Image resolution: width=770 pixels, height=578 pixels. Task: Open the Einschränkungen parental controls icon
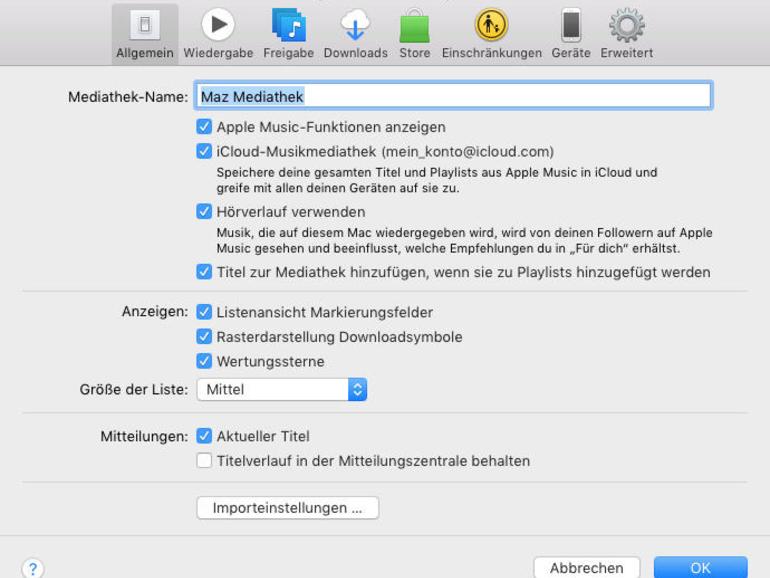point(491,25)
